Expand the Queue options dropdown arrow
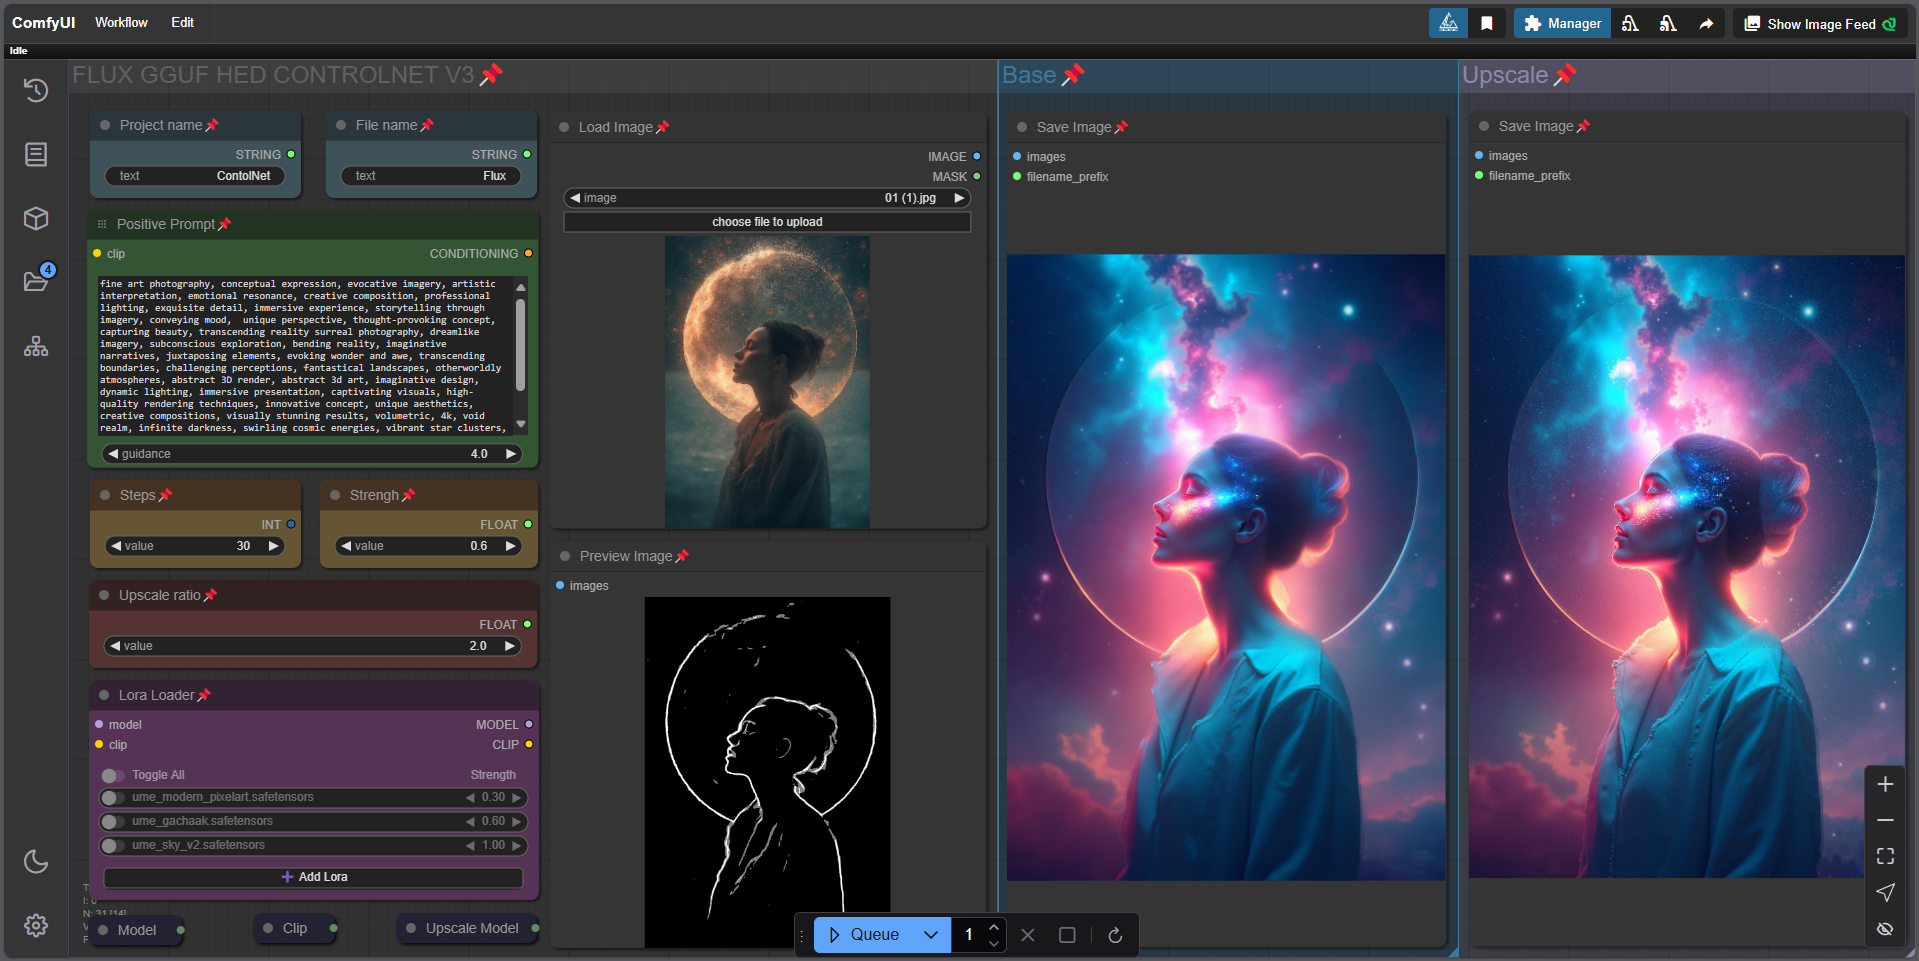Image resolution: width=1919 pixels, height=961 pixels. click(x=931, y=935)
